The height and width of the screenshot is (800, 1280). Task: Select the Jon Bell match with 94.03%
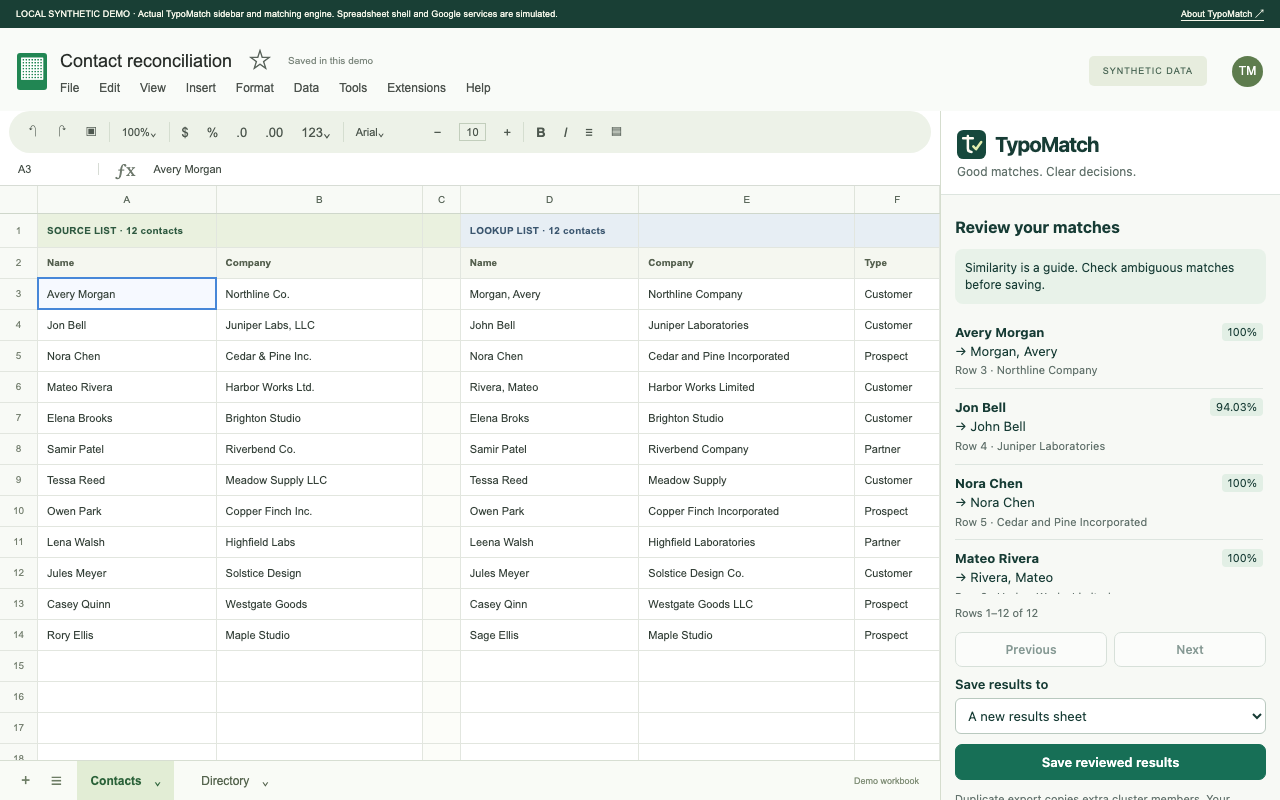pyautogui.click(x=1109, y=426)
